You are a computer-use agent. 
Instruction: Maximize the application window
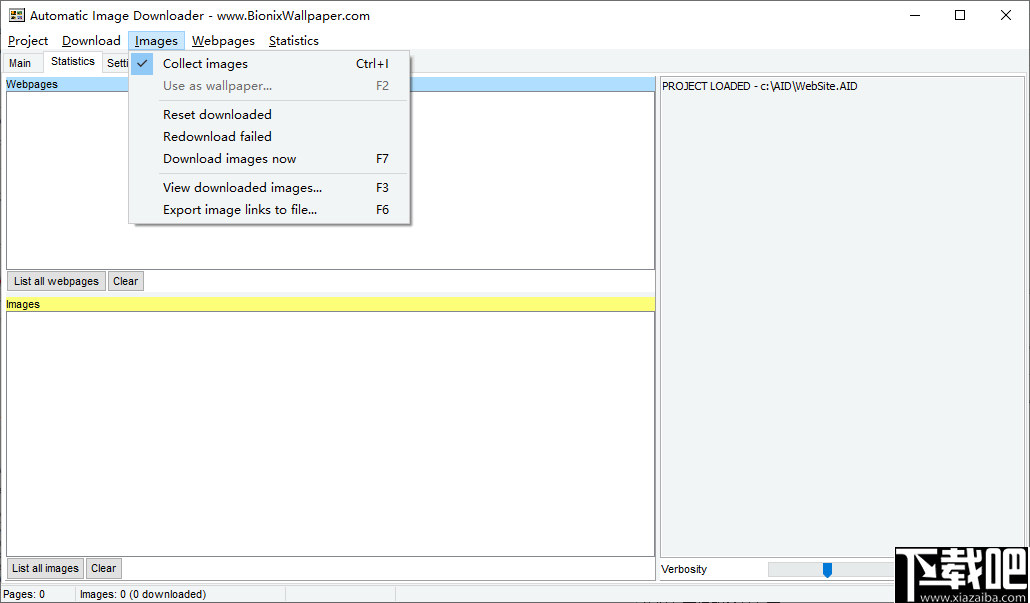(x=960, y=15)
